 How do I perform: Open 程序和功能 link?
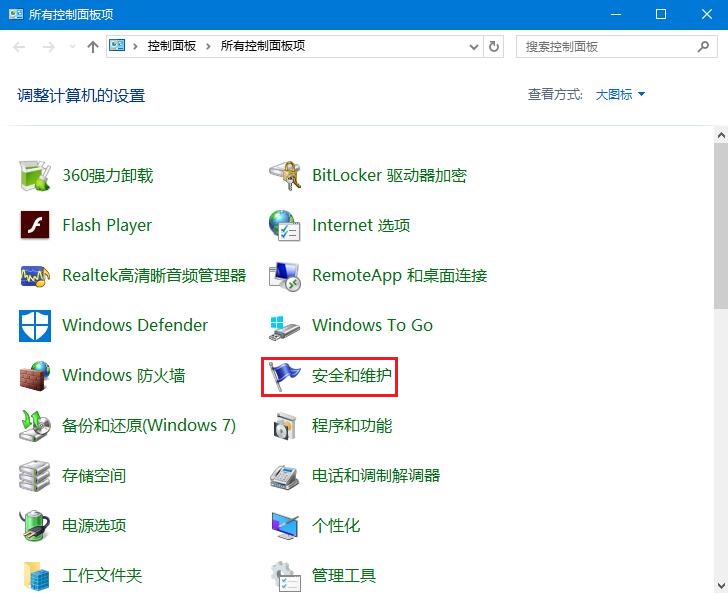click(x=352, y=425)
